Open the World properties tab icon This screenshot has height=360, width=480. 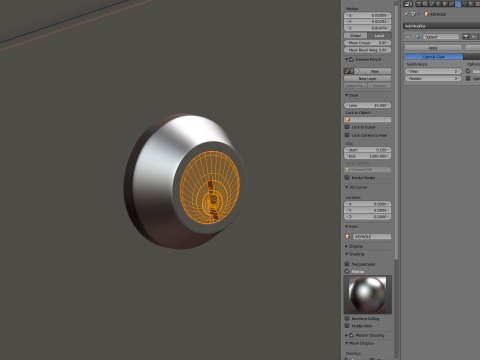tap(438, 4)
